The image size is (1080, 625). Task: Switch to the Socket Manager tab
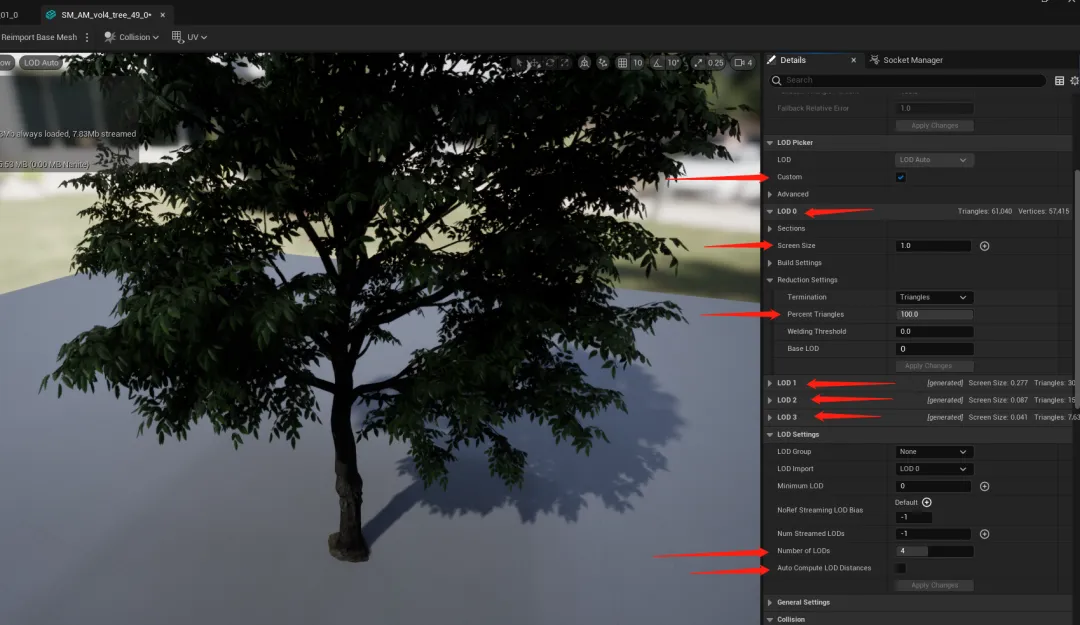pyautogui.click(x=911, y=60)
